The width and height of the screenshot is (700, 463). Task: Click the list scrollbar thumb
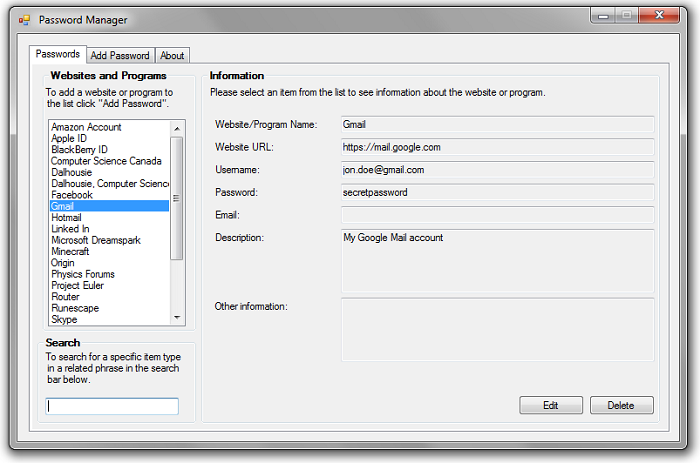tap(177, 198)
